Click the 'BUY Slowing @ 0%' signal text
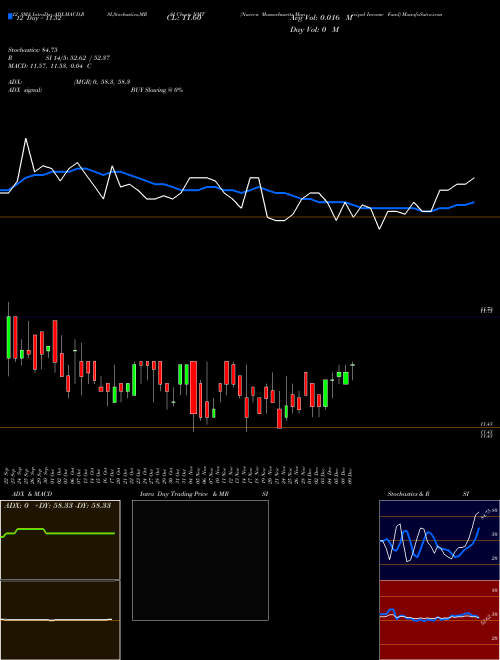Viewport: 500px width, 660px height. 157,90
